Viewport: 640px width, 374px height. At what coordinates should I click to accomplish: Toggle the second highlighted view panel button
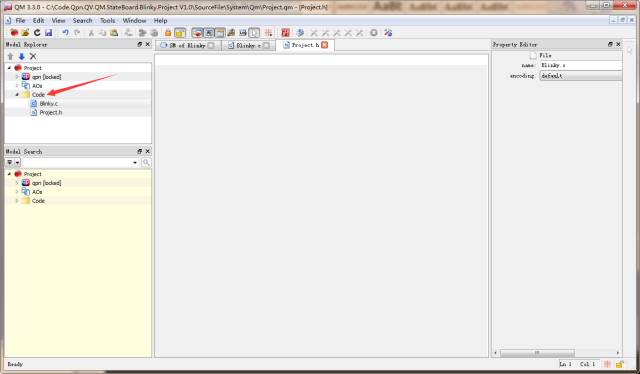(x=209, y=33)
